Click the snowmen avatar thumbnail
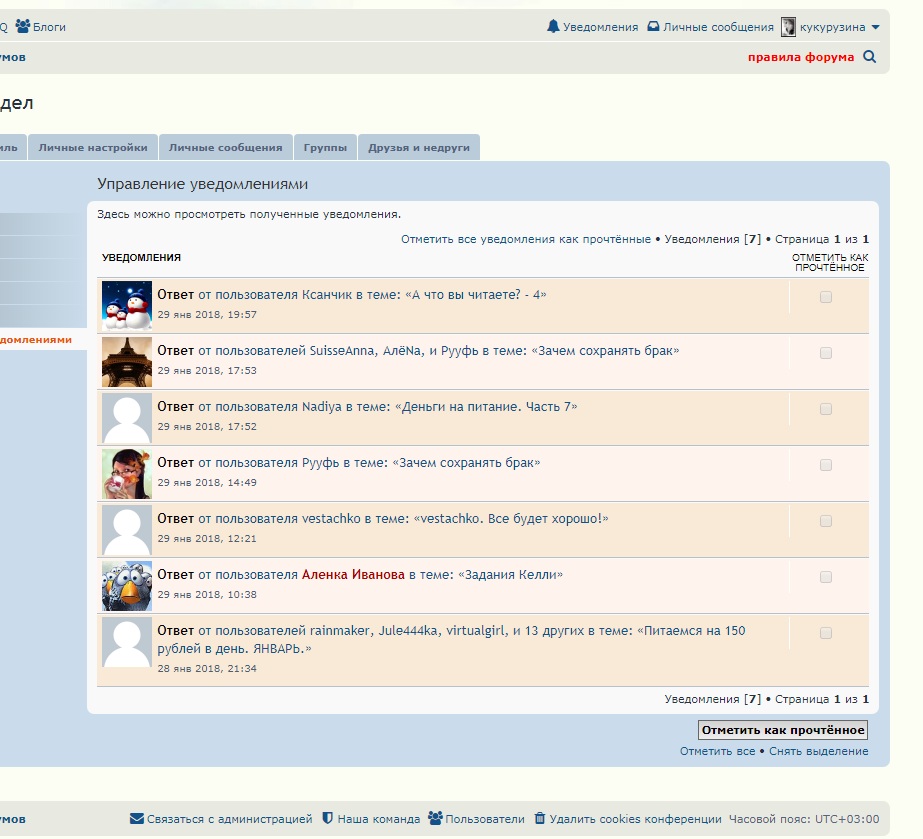Screen dimensions: 923x839 [127, 306]
